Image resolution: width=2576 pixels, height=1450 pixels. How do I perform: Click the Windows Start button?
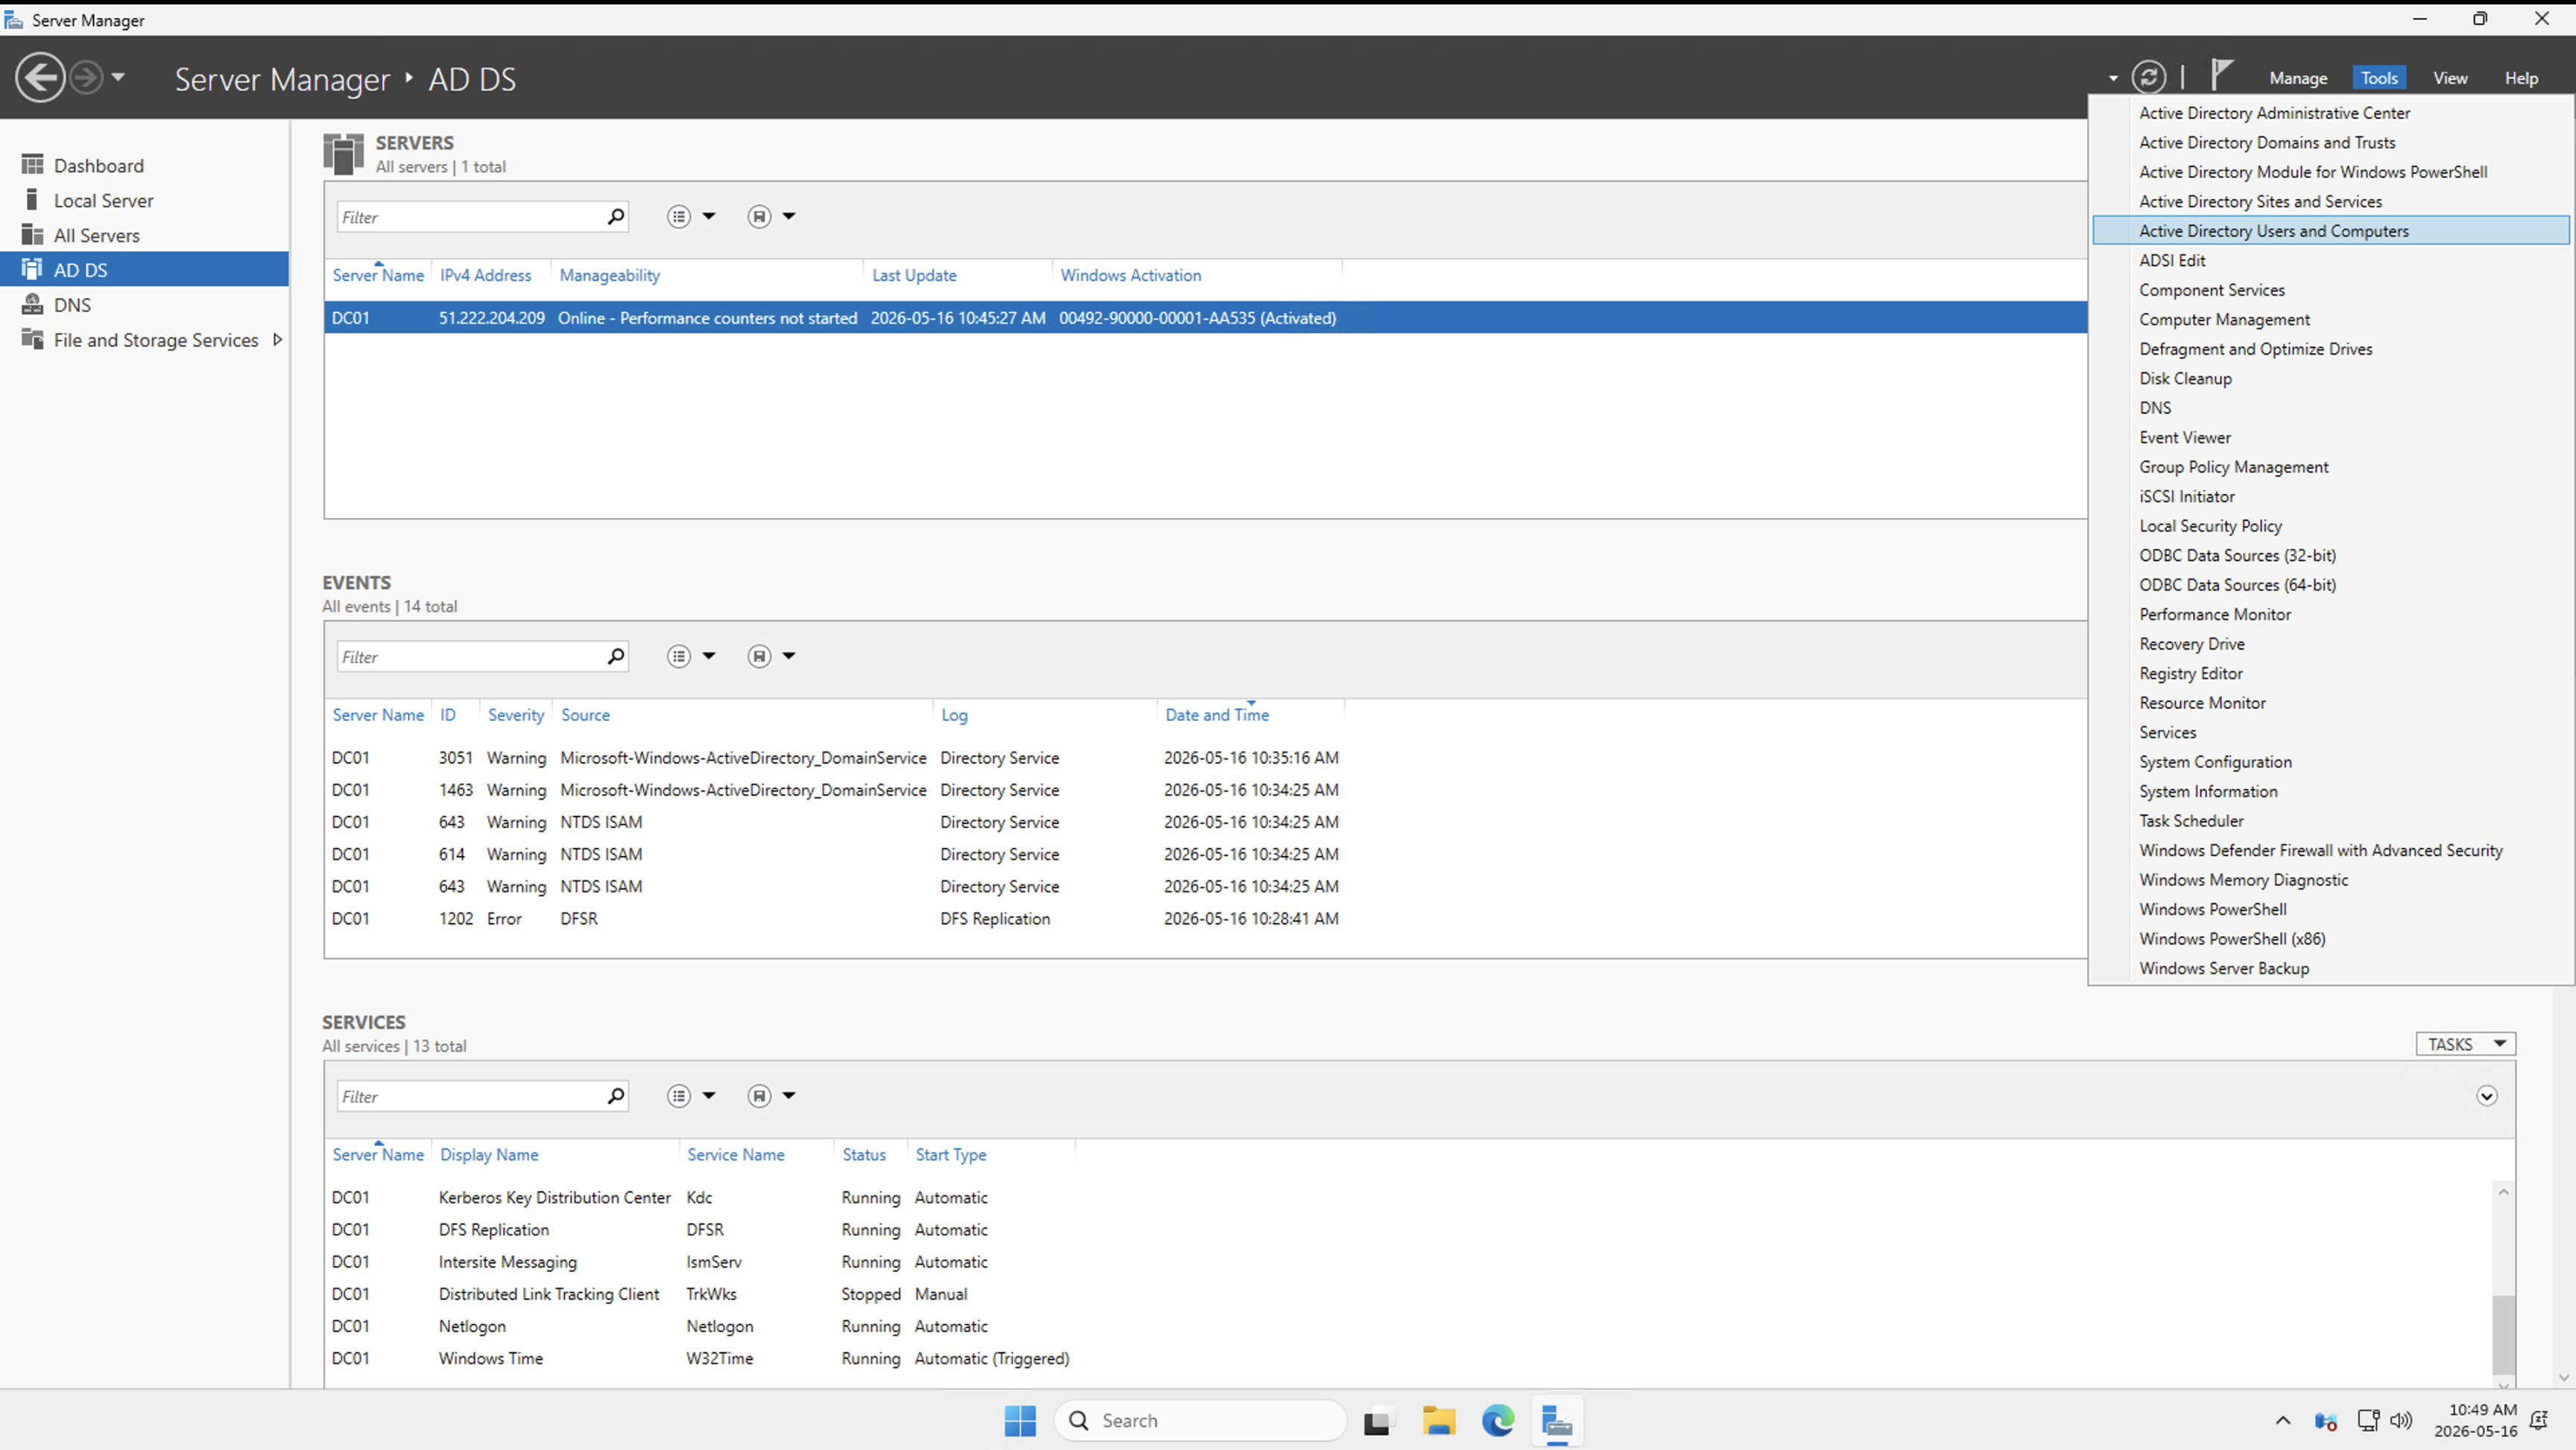[1020, 1421]
